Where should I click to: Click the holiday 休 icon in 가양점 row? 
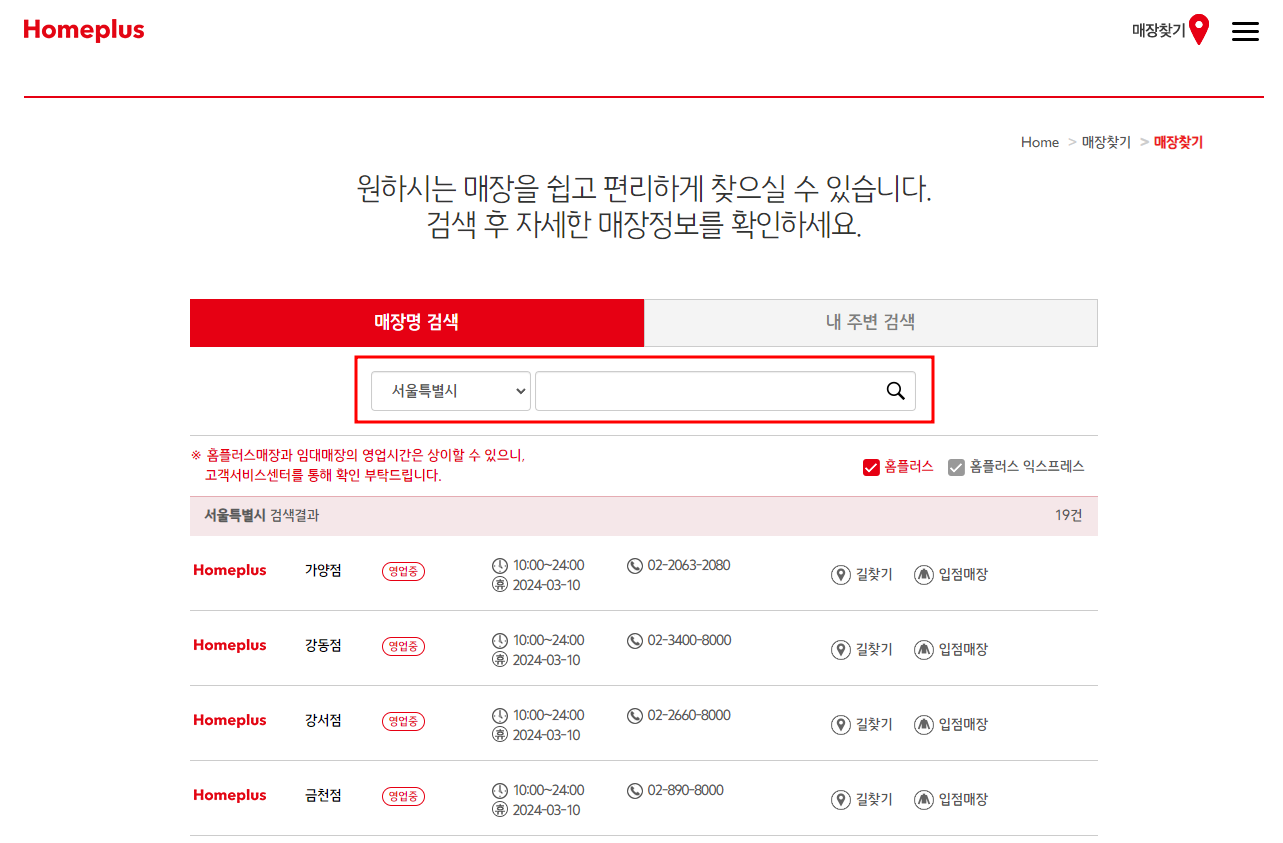[x=500, y=585]
